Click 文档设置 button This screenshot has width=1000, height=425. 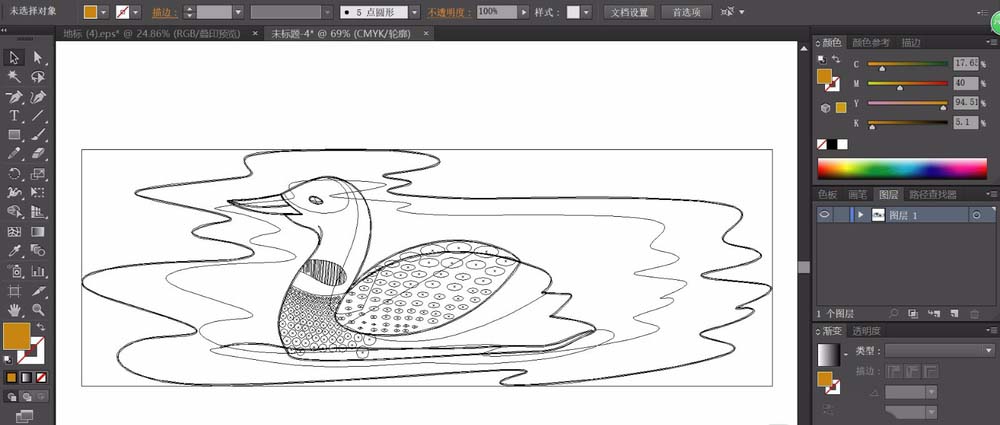[x=629, y=12]
